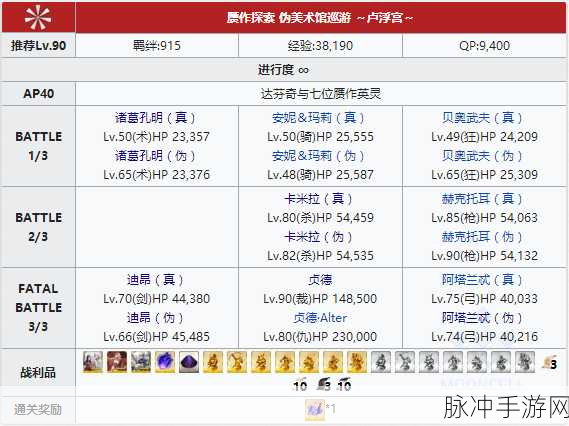Open 贝奥武夫（真）link

(483, 118)
